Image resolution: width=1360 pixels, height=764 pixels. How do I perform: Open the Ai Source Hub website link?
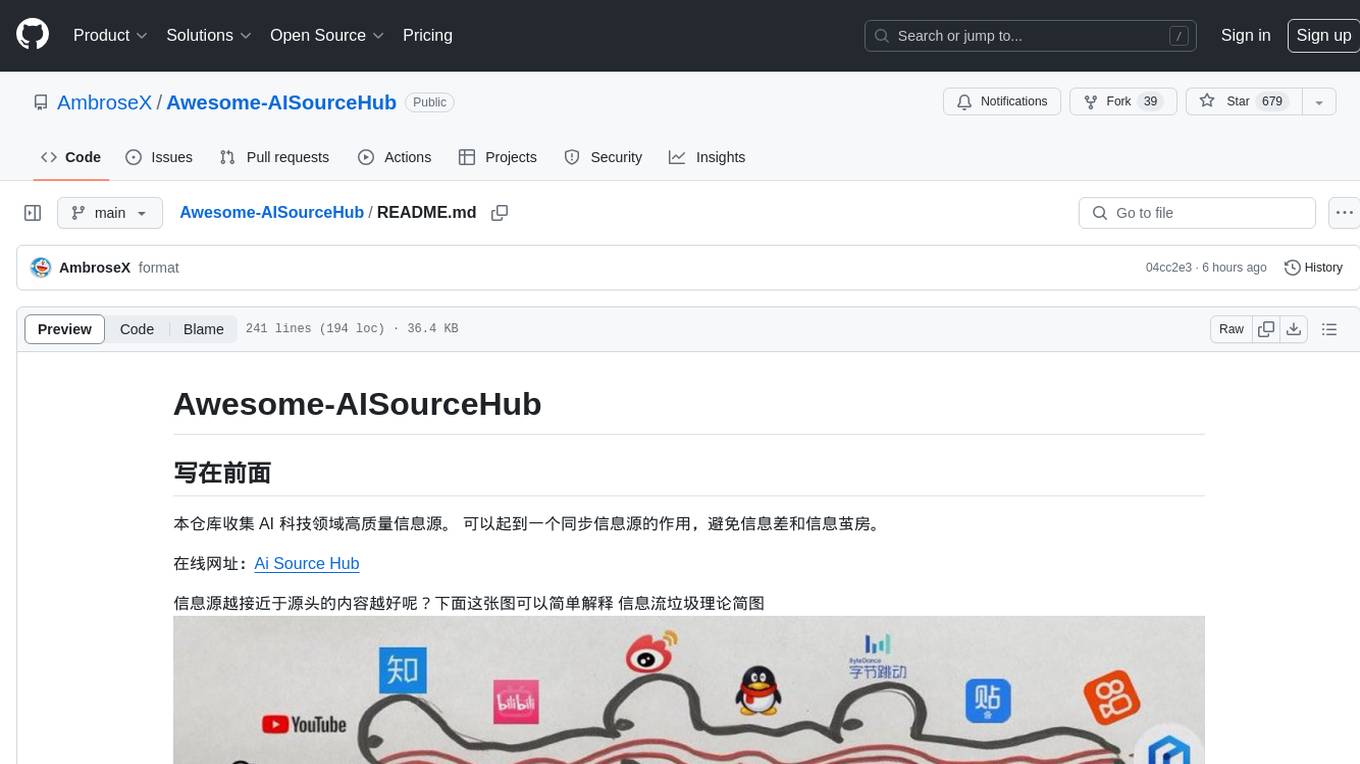307,563
